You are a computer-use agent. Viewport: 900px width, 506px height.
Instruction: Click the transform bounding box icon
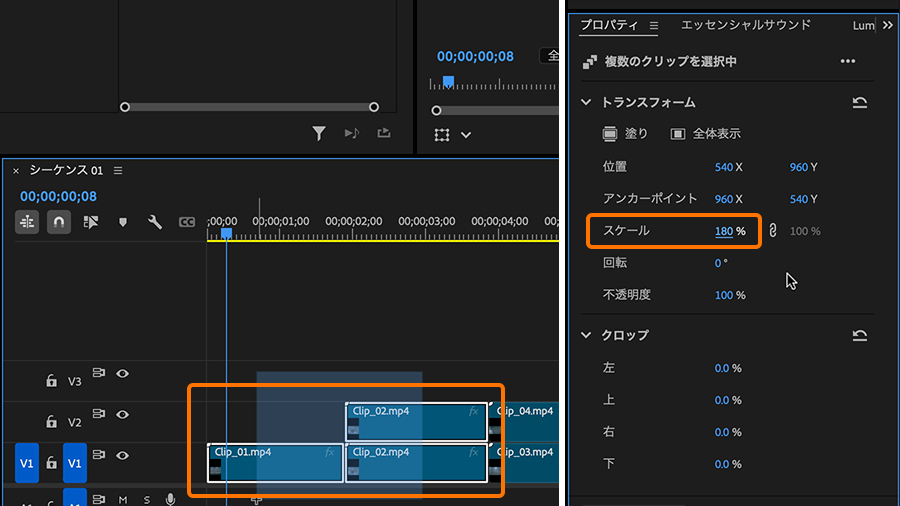[442, 135]
